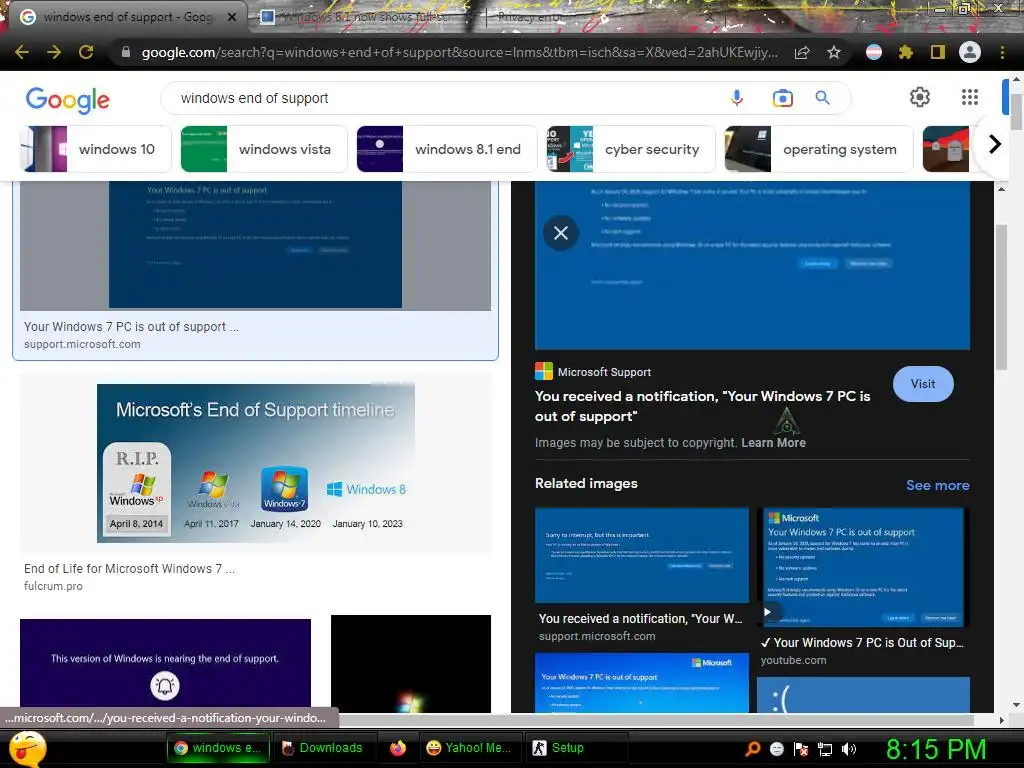Reload the current page
Screen dimensions: 1024x768
point(86,52)
